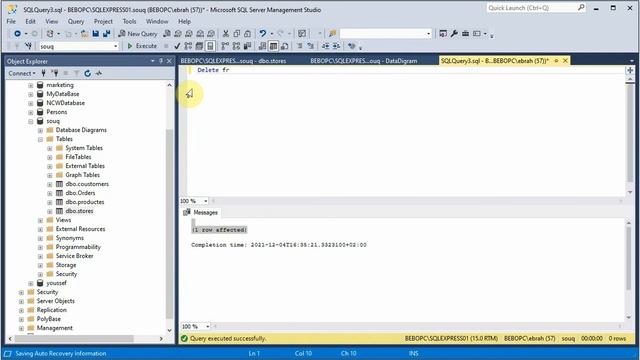Click the Undo arrow icon
Image resolution: width=640 pixels, height=360 pixels.
[x=262, y=33]
